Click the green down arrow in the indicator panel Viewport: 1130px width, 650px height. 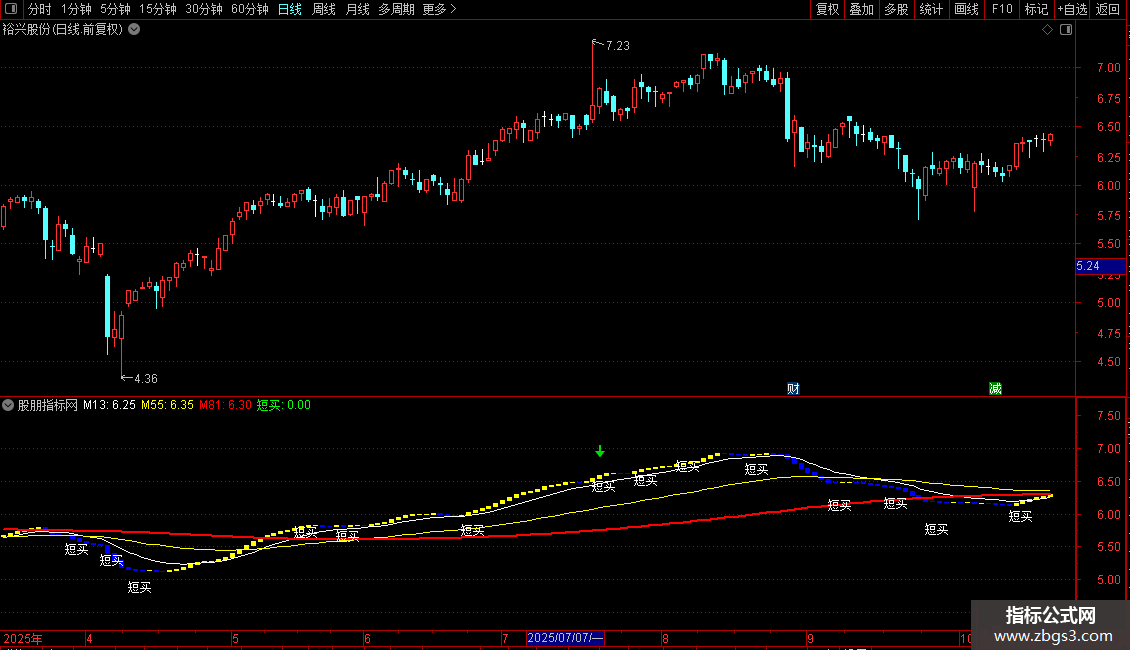click(x=600, y=451)
